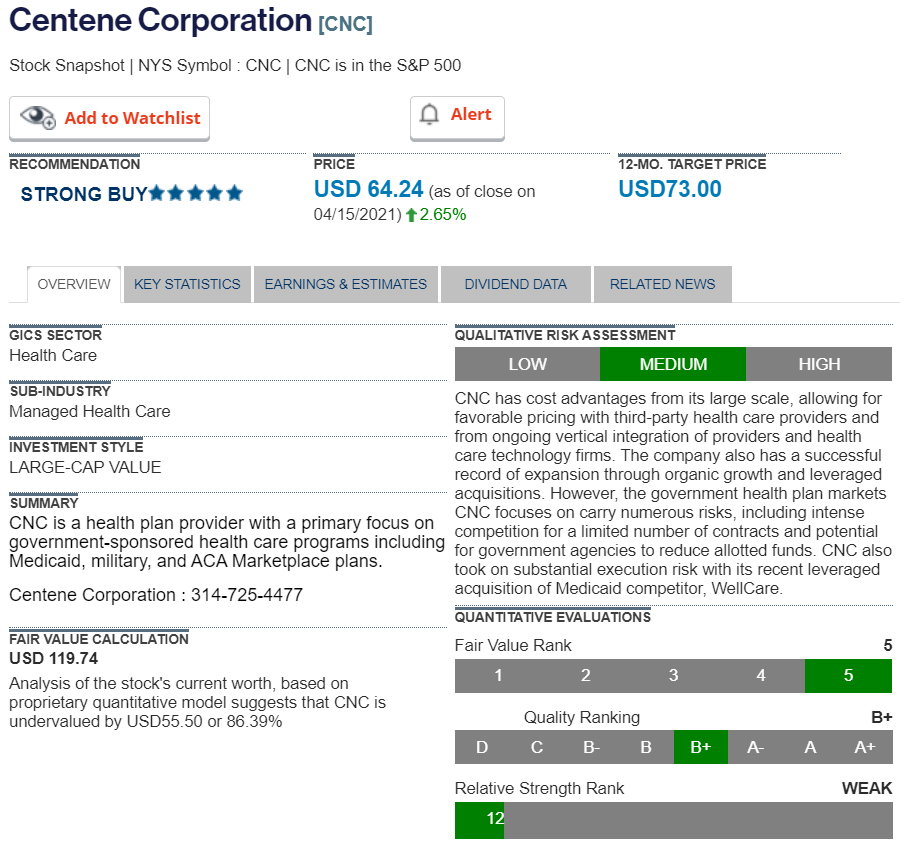Click the CNC ticker symbol in title
The height and width of the screenshot is (854, 907).
point(345,23)
